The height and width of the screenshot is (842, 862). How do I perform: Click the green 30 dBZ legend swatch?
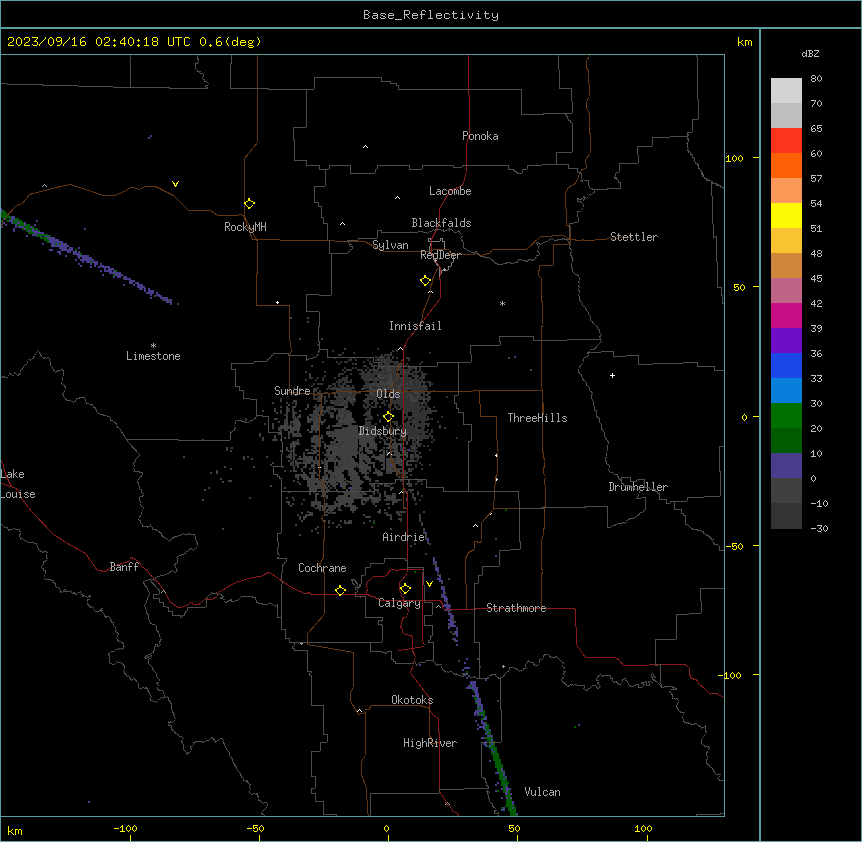(x=786, y=416)
